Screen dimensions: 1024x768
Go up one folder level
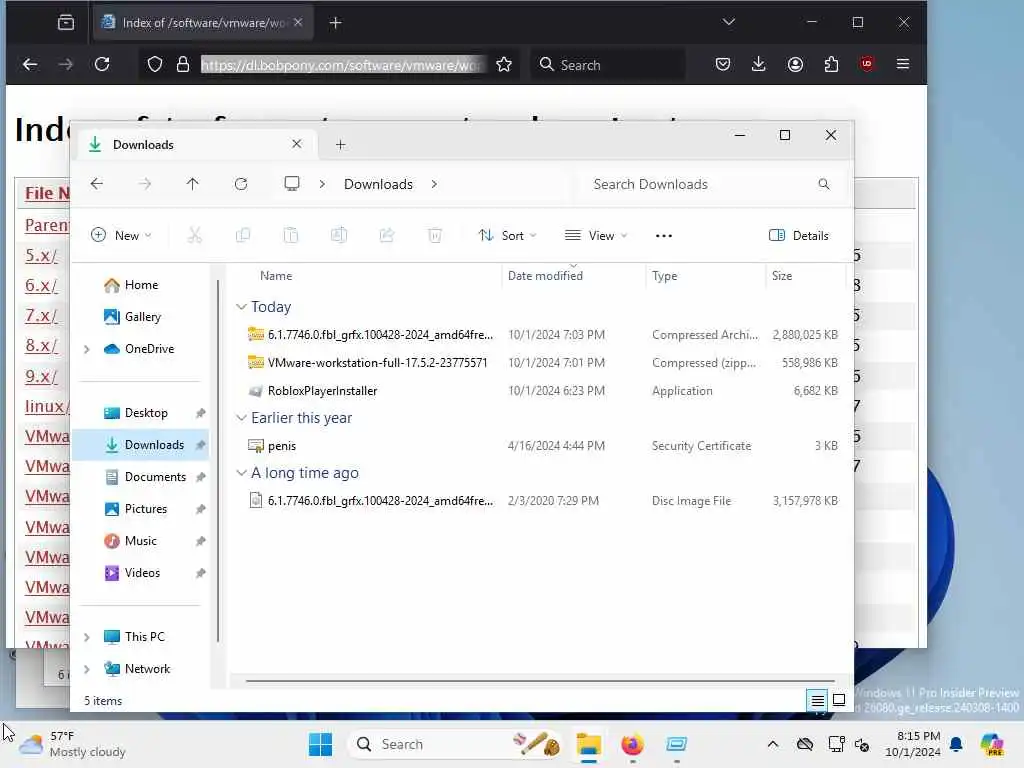(x=193, y=184)
